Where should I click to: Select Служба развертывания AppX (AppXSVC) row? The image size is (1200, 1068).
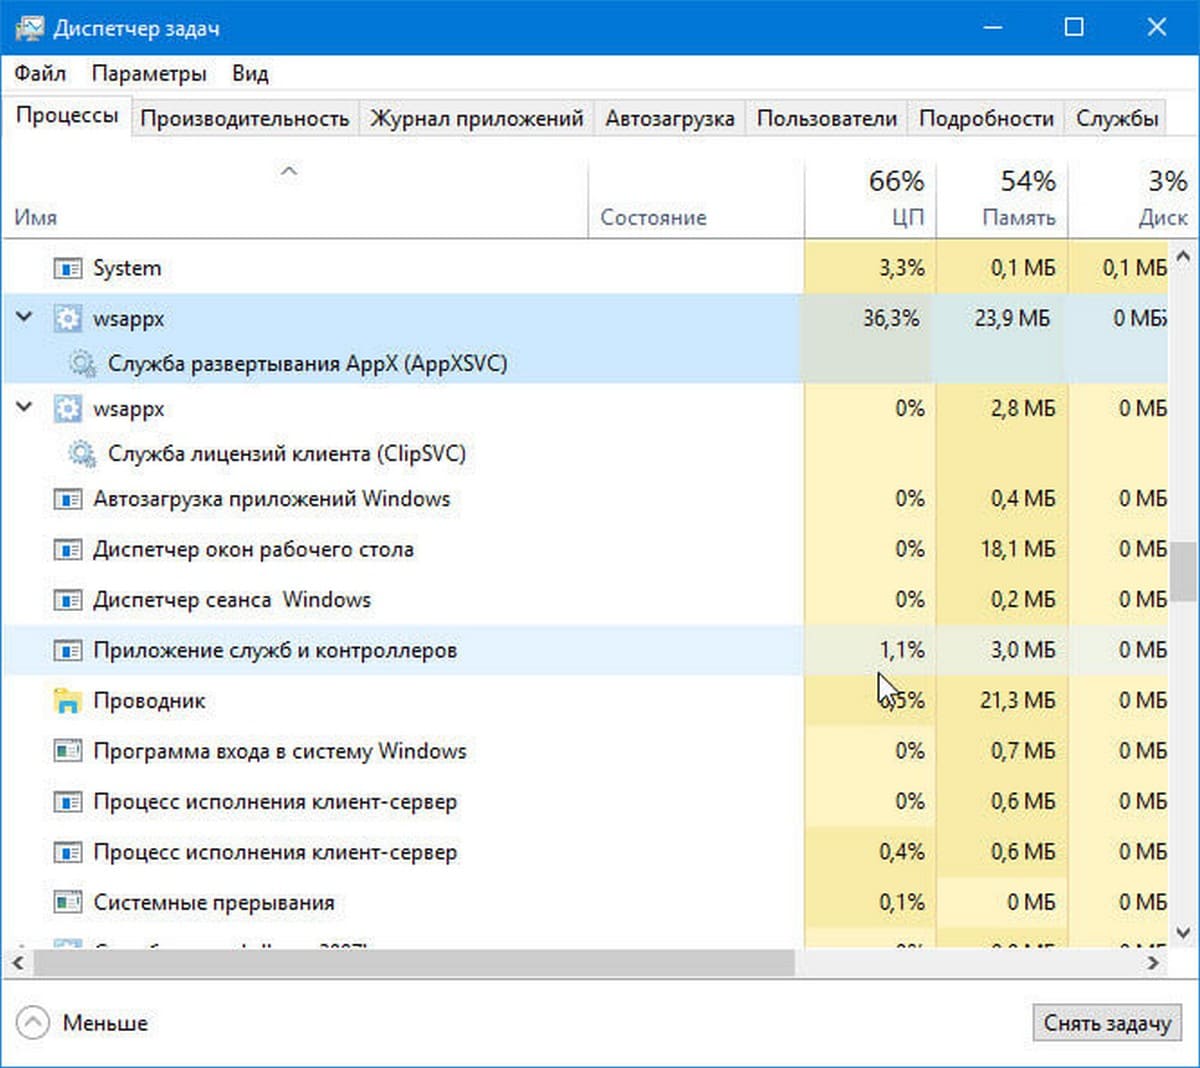[x=585, y=363]
